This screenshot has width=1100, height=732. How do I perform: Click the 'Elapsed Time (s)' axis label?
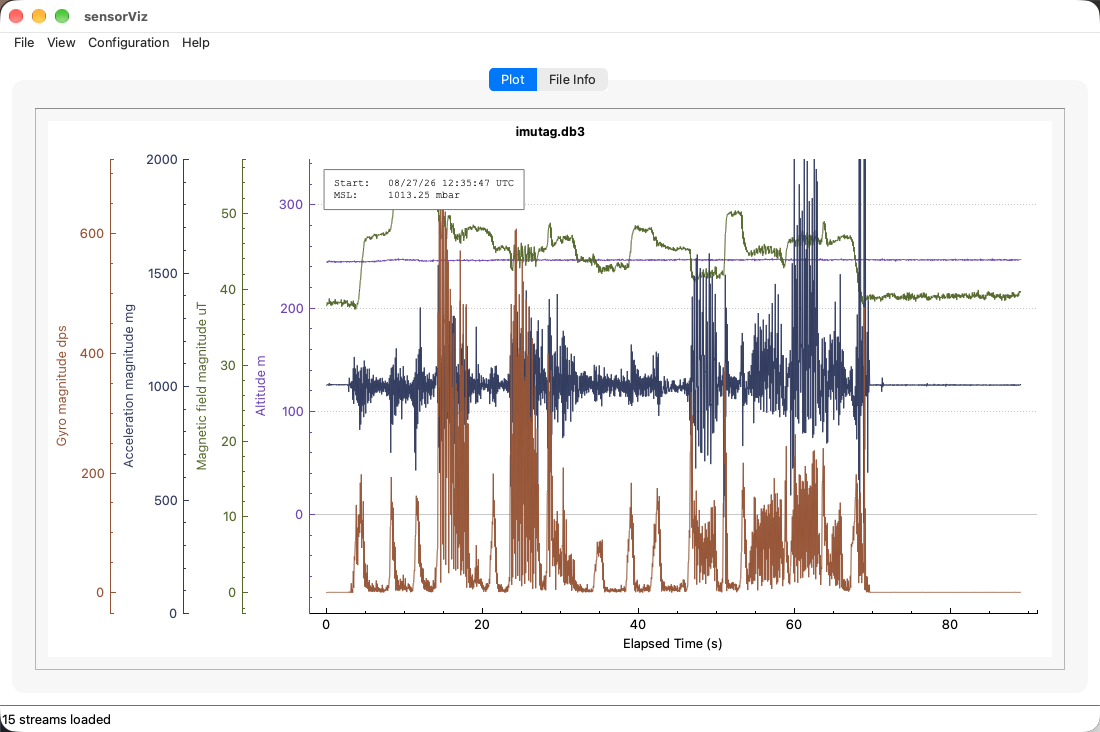pos(672,644)
